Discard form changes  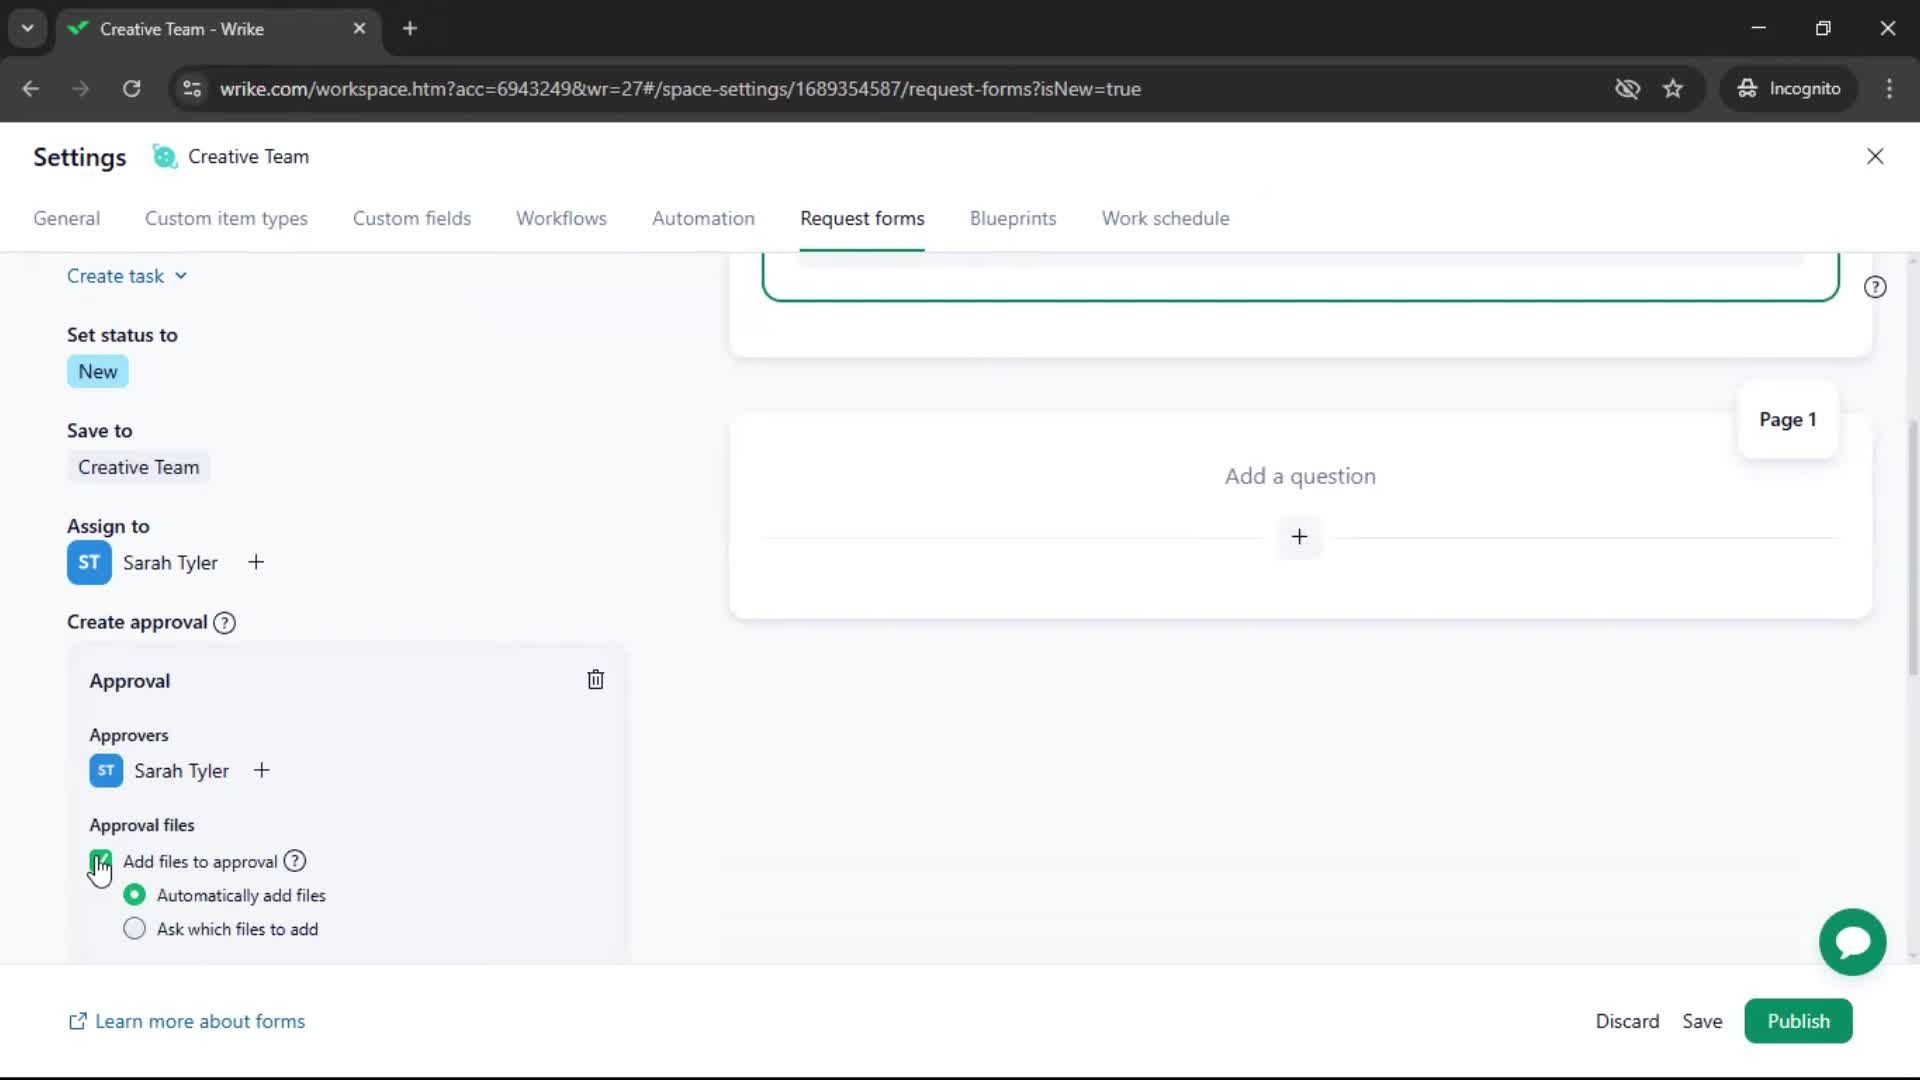(x=1627, y=1021)
